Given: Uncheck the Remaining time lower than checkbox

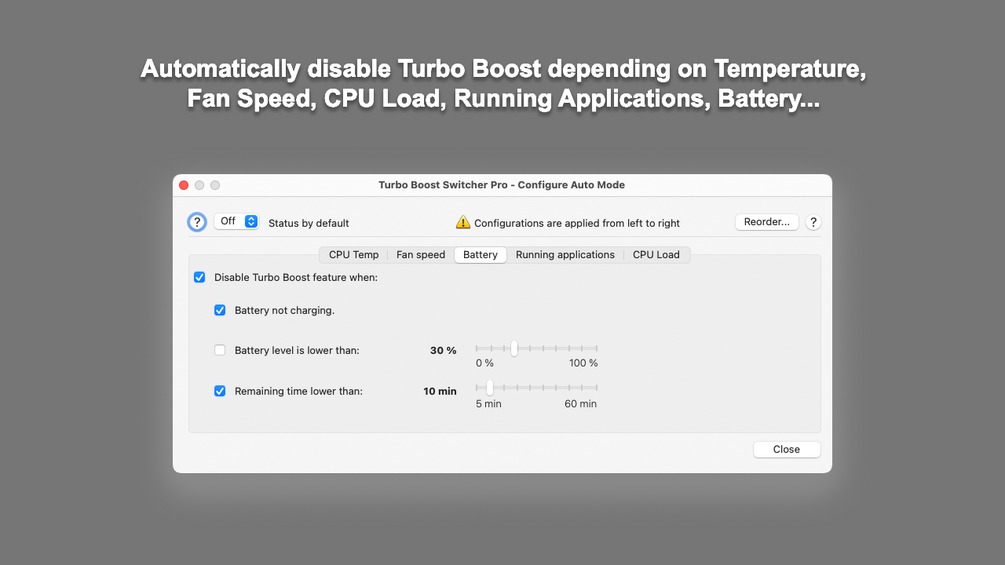Looking at the screenshot, I should pos(220,391).
